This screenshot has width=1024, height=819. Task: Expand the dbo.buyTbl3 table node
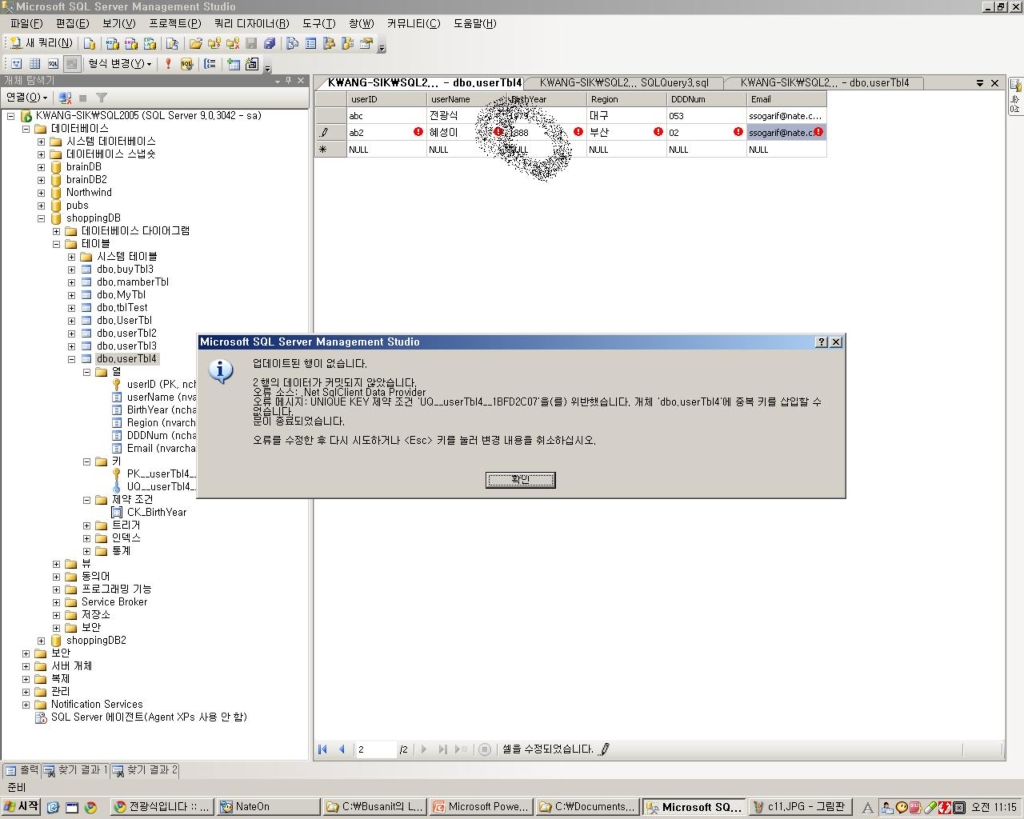pyautogui.click(x=72, y=270)
